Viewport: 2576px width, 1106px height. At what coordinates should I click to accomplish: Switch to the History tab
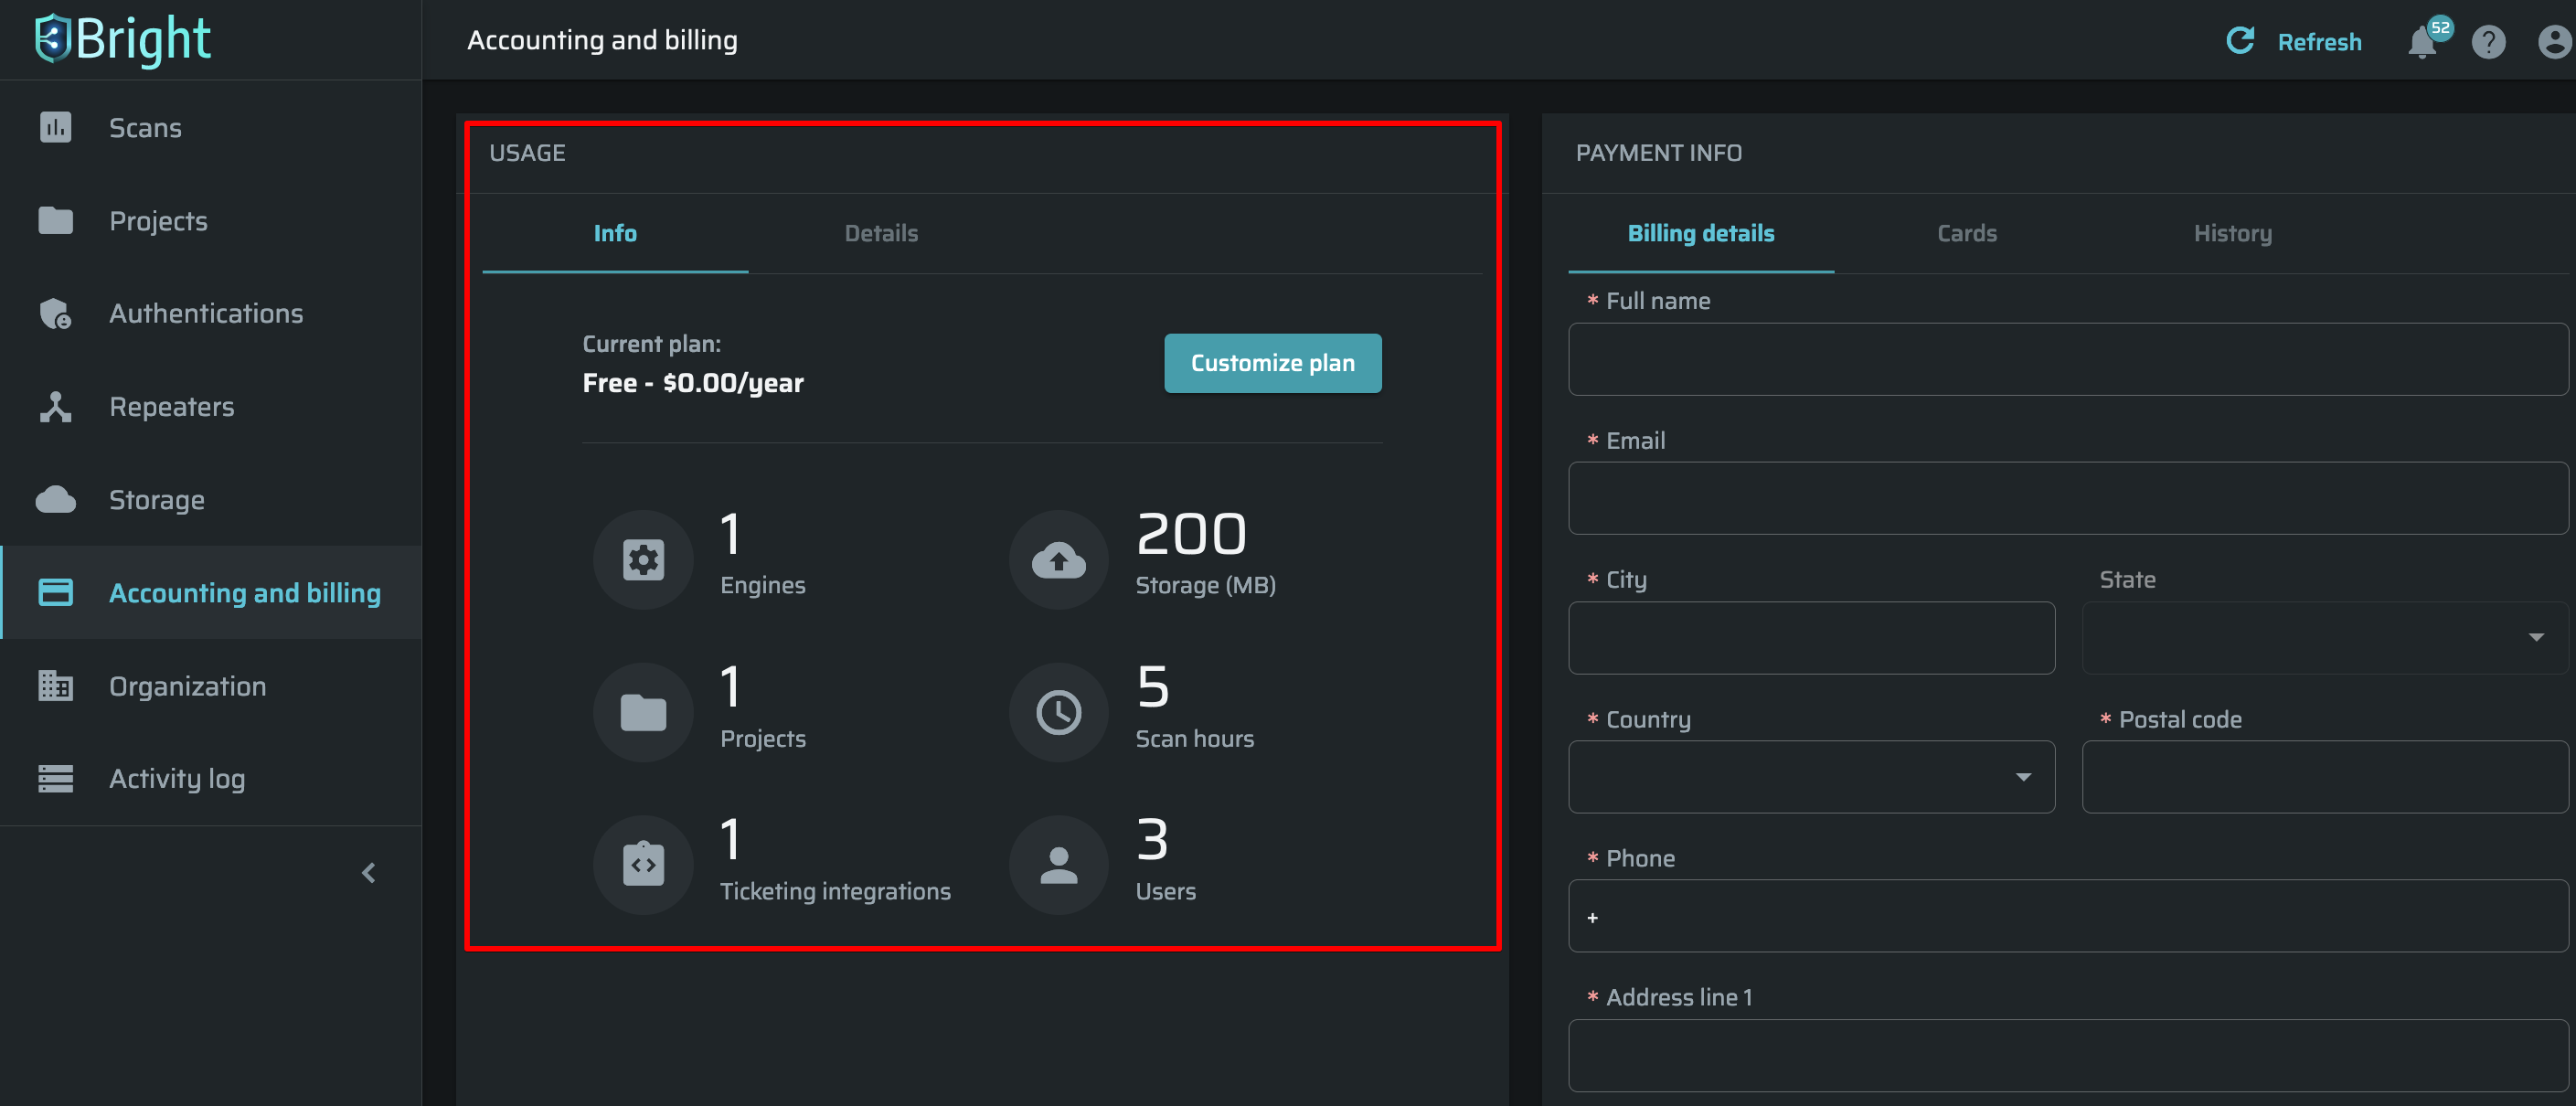(x=2232, y=233)
